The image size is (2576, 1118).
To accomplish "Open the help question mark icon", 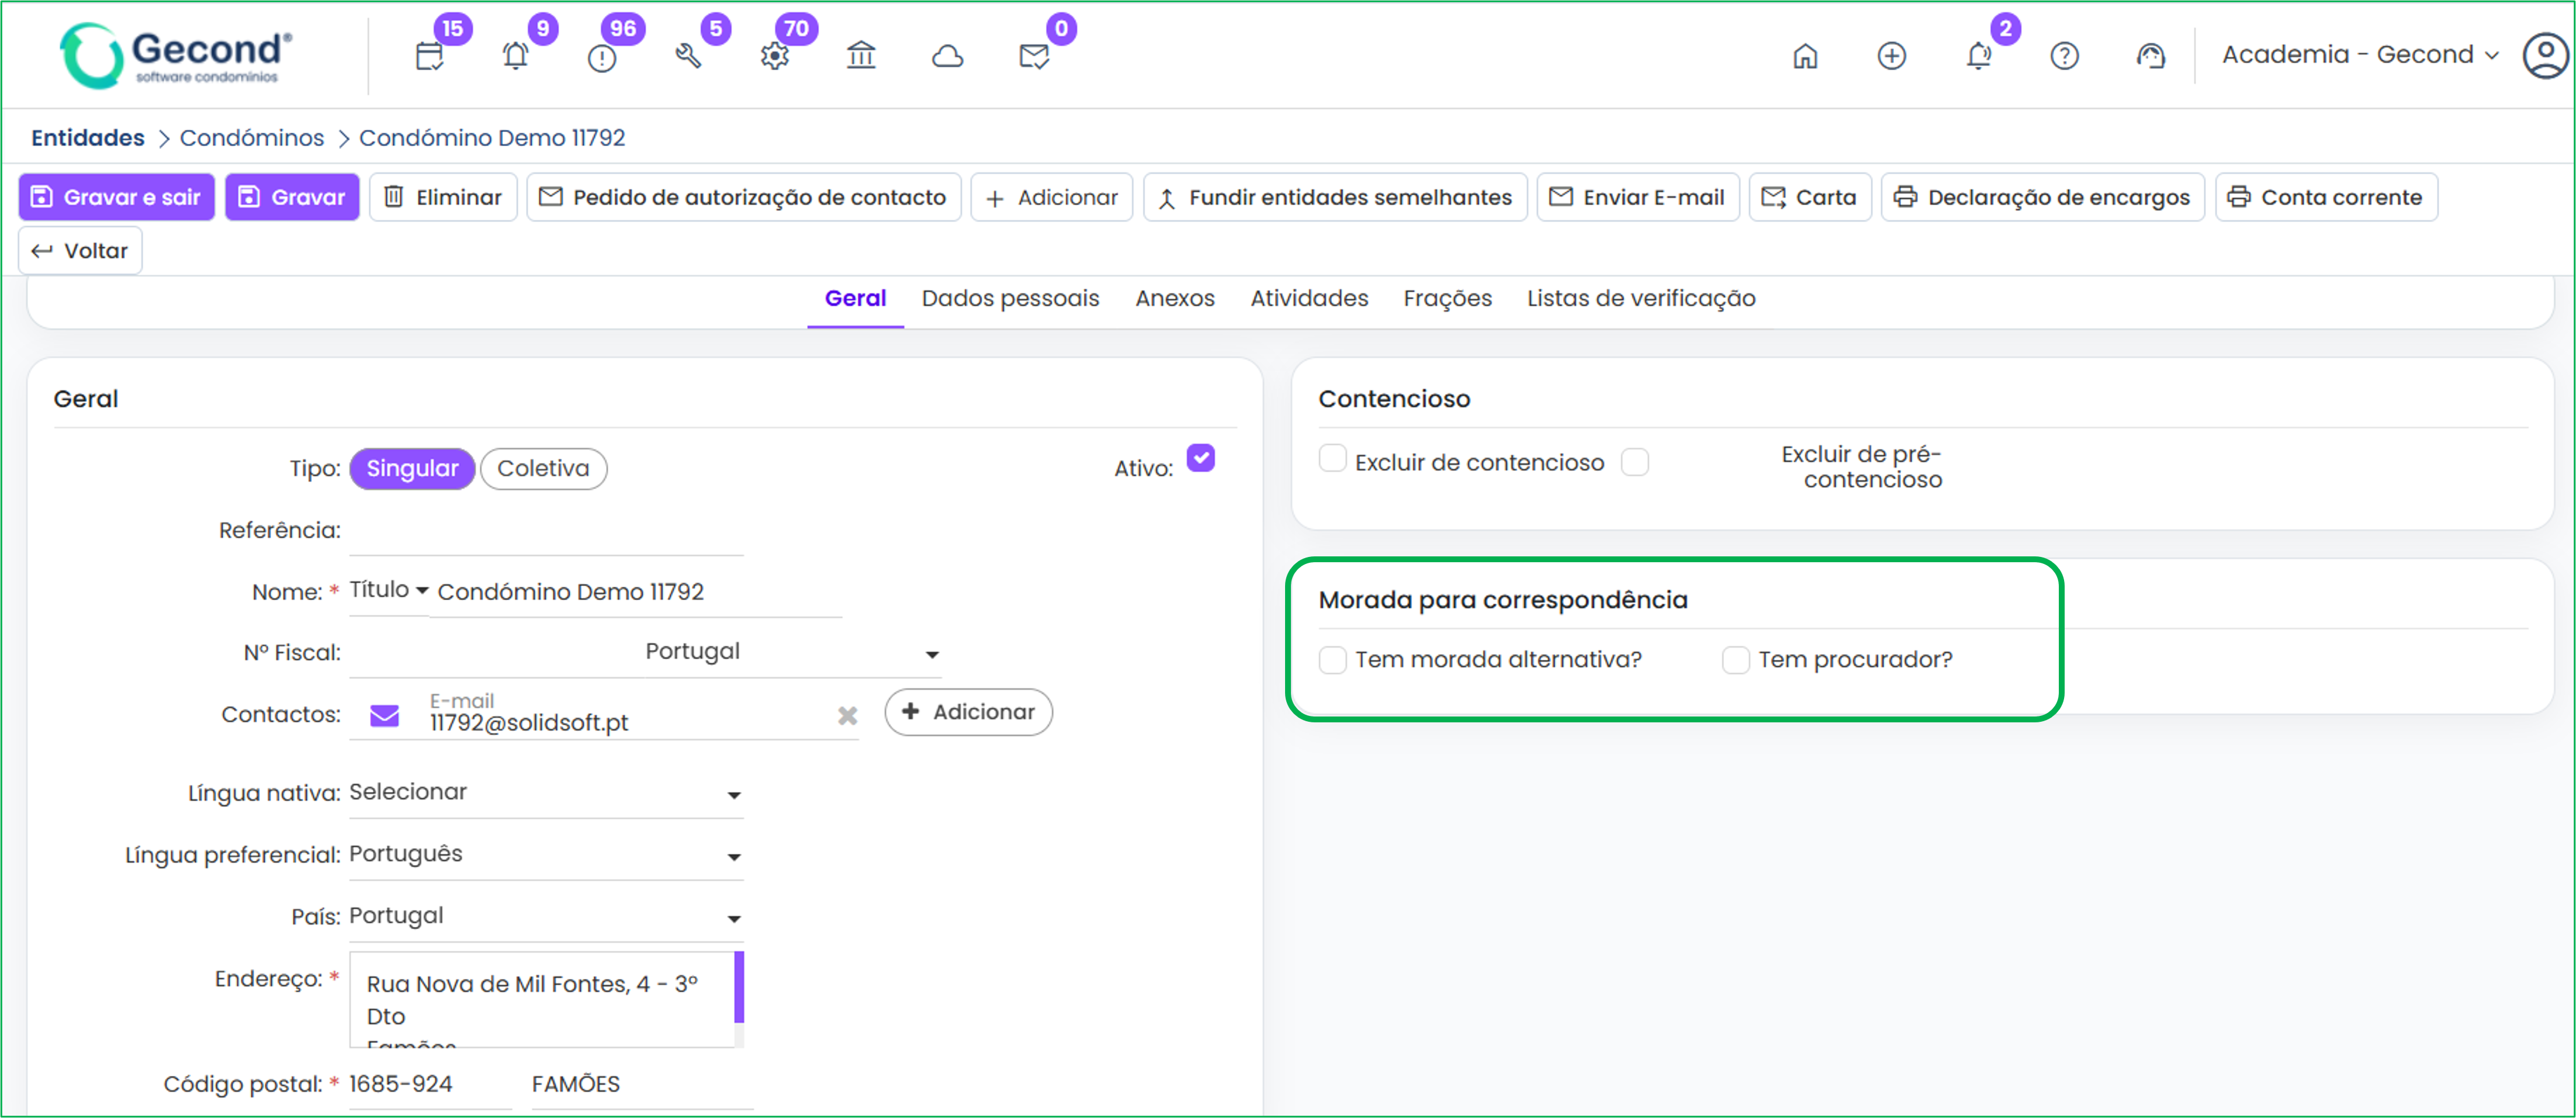I will (x=2065, y=55).
